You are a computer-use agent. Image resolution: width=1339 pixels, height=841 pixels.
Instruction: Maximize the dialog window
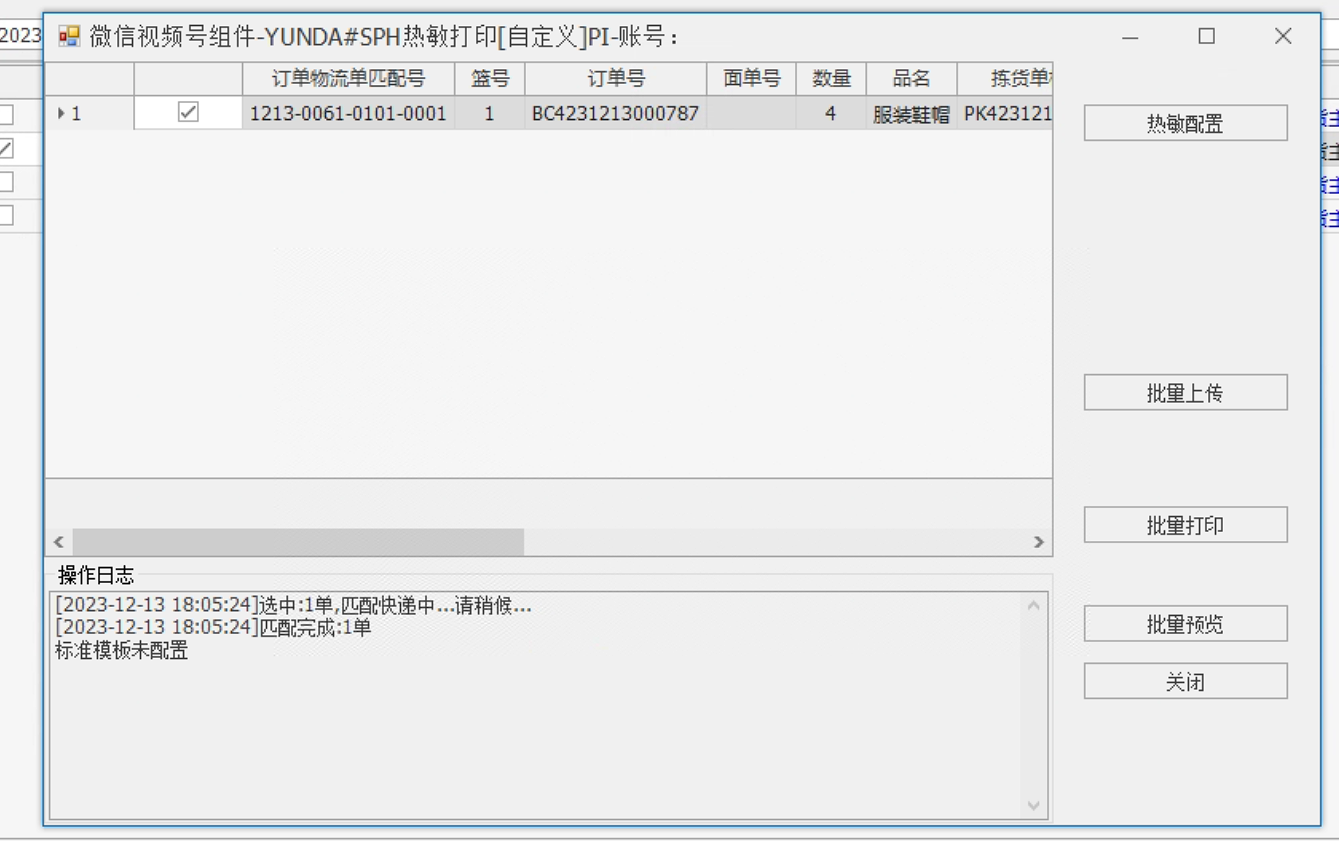tap(1207, 37)
